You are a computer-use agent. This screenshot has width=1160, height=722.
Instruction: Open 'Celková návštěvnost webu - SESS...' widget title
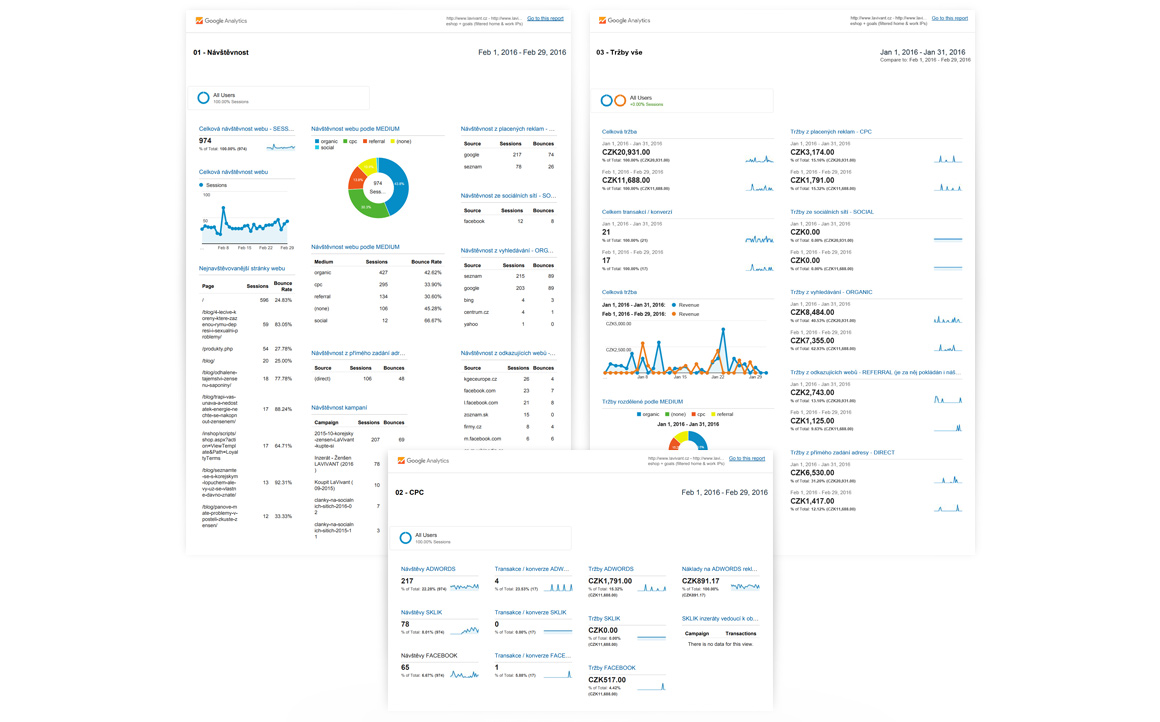tap(246, 129)
